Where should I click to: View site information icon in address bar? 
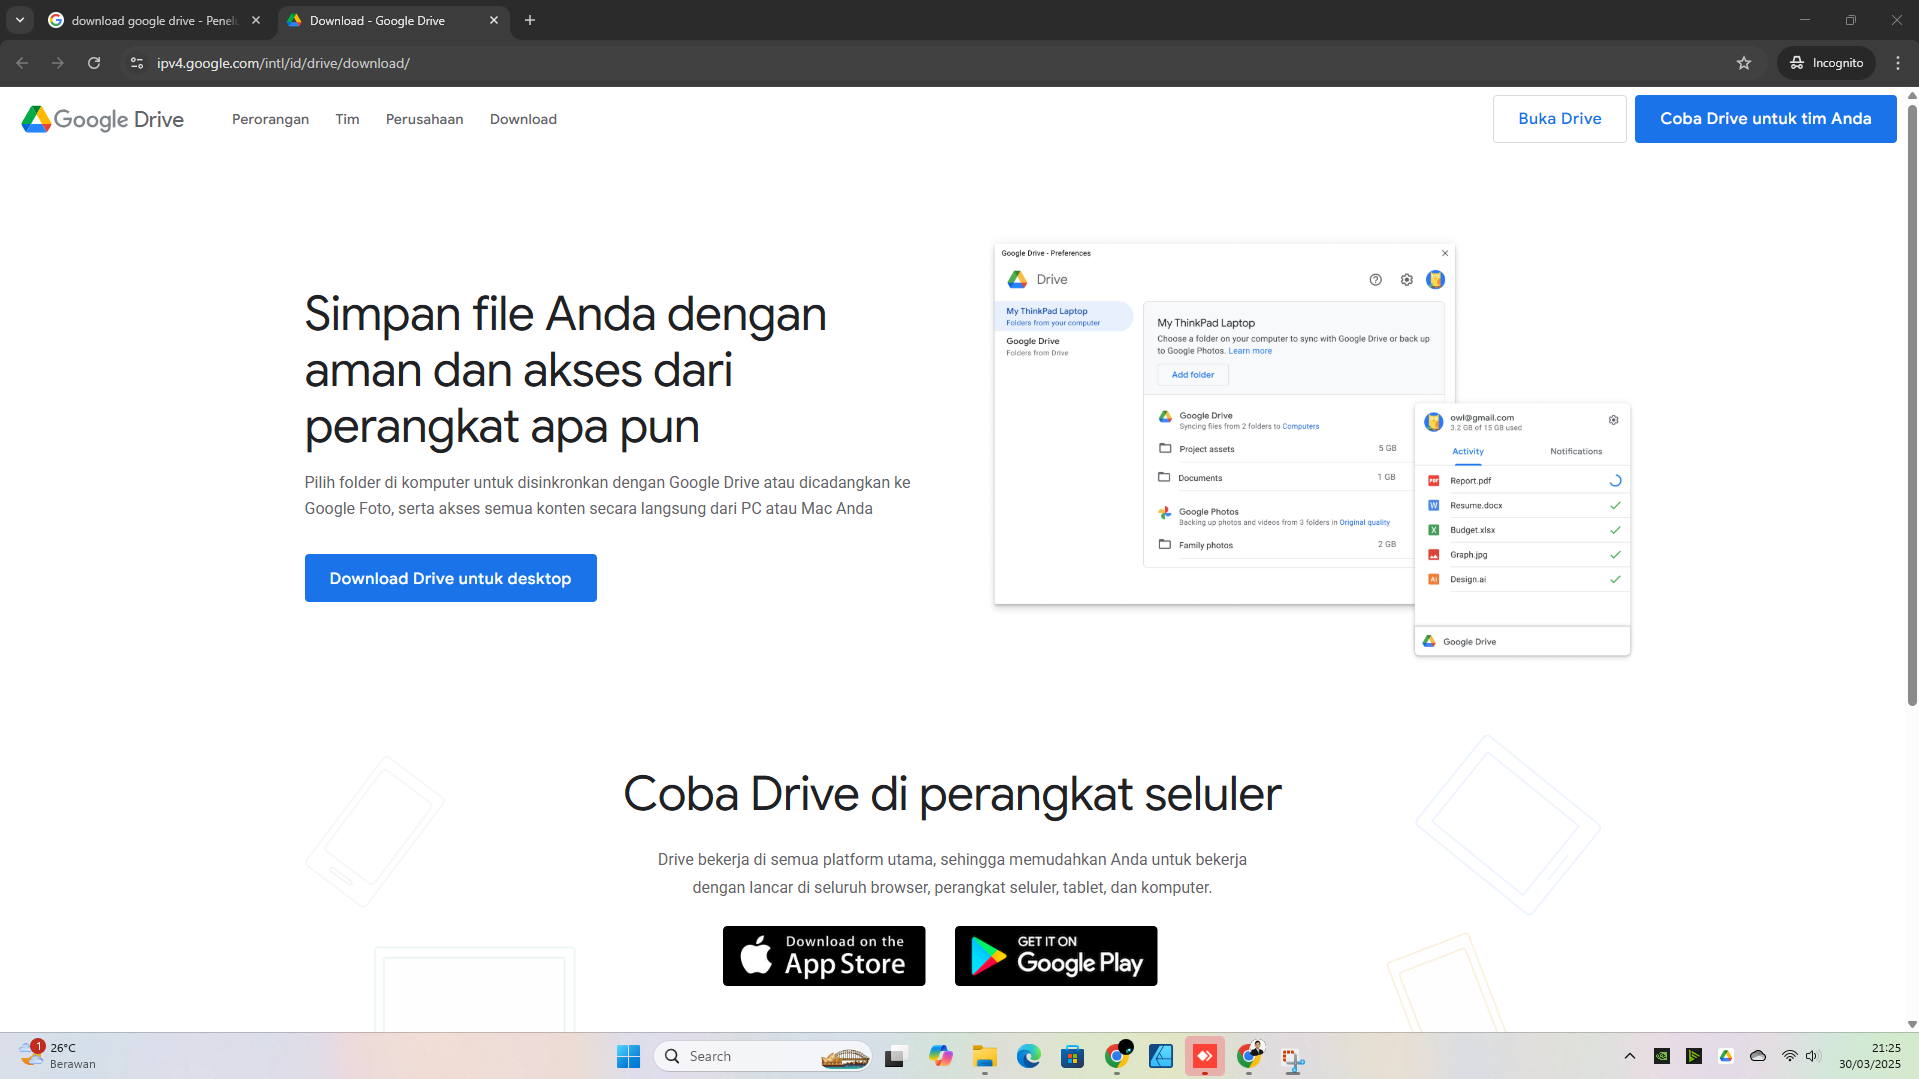(x=137, y=63)
